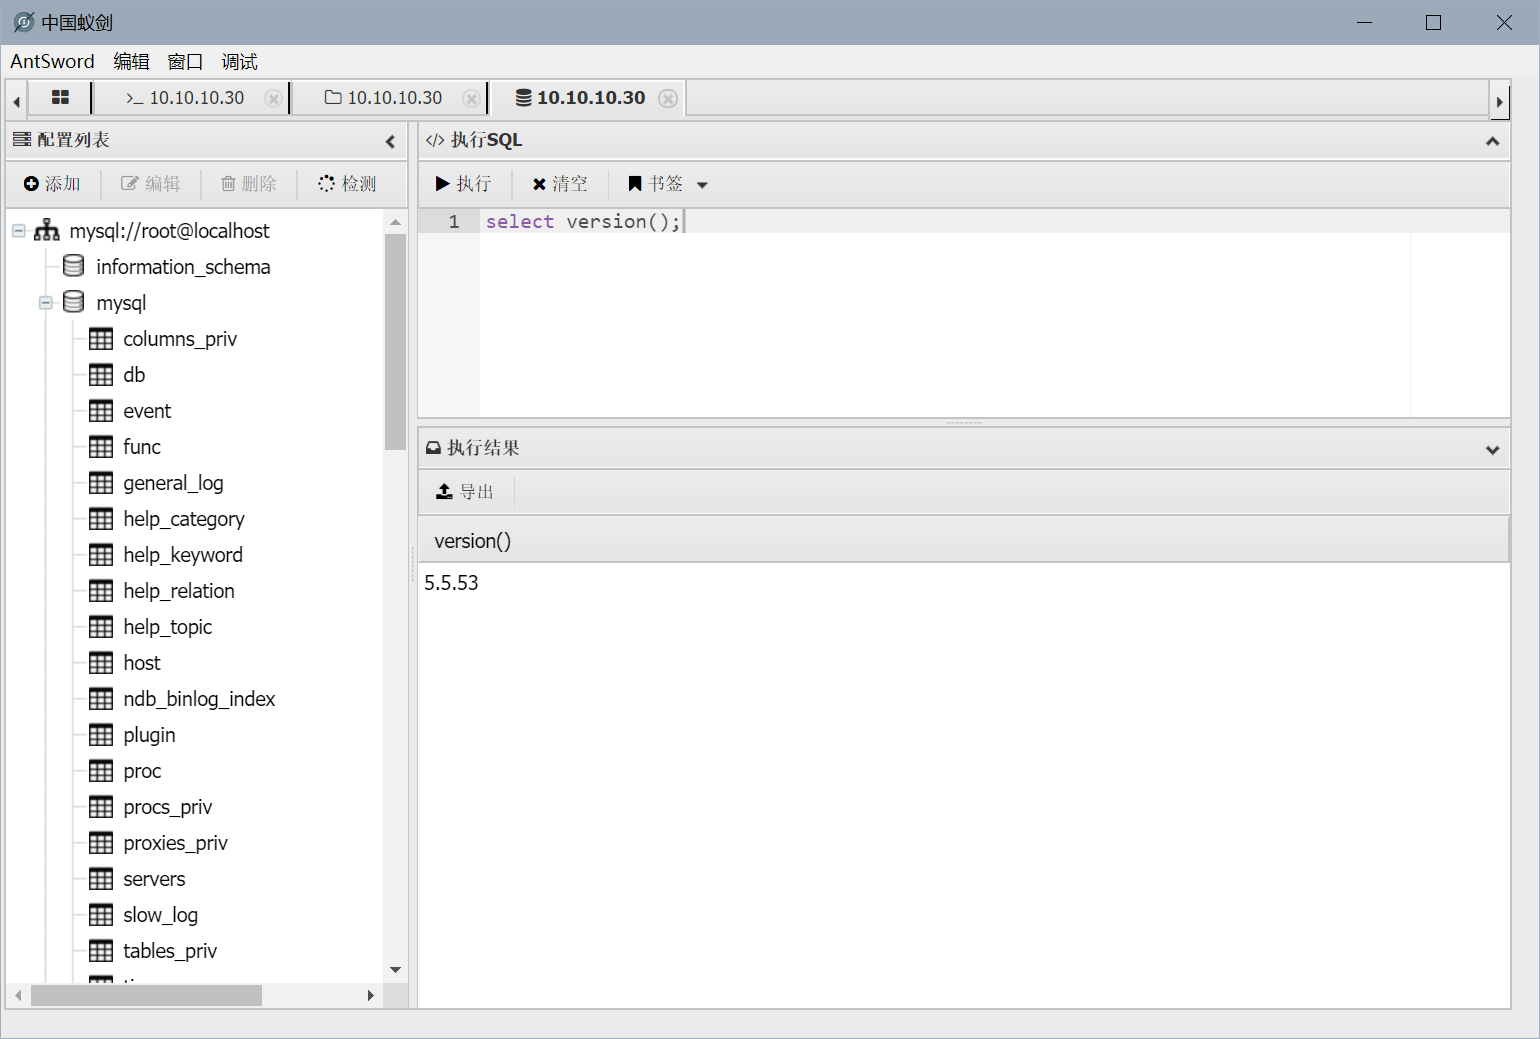Viewport: 1540px width, 1039px height.
Task: Click the Export (导出) results button
Action: [465, 492]
